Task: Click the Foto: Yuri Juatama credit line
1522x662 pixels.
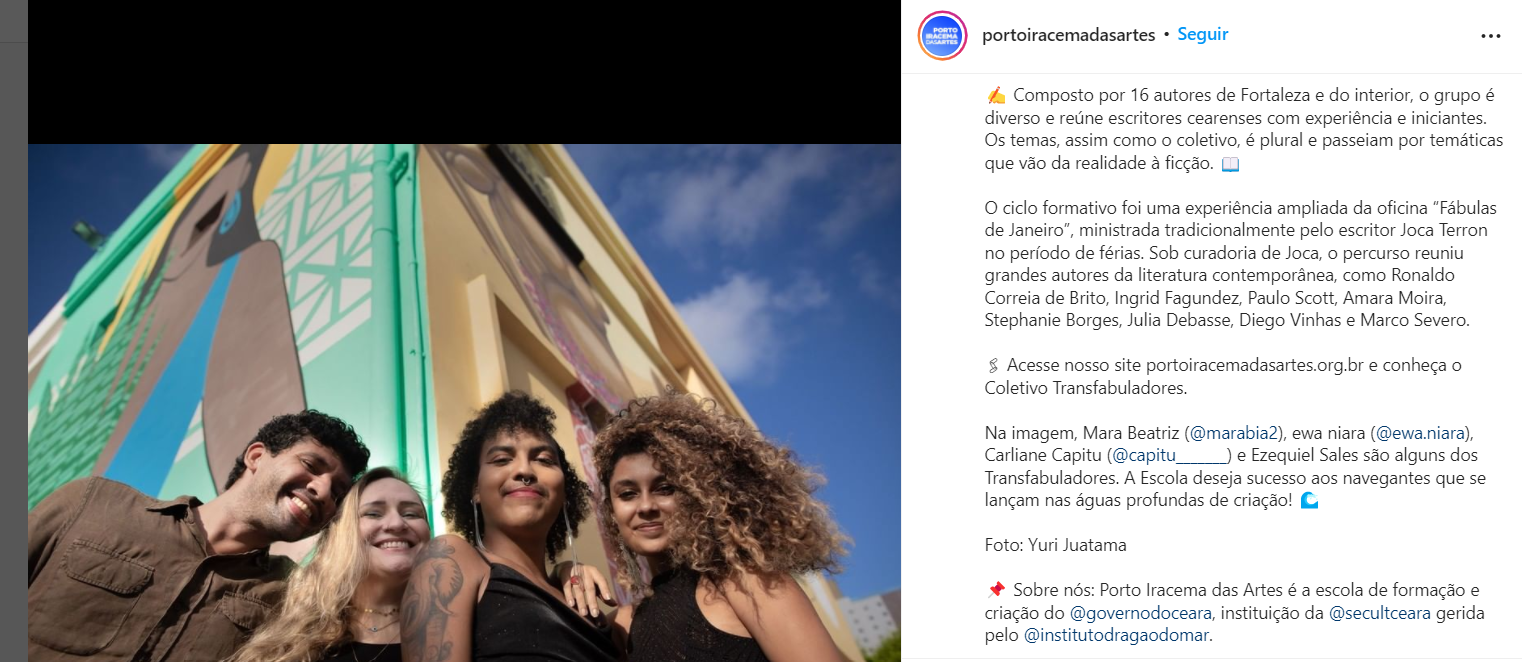Action: (1042, 545)
